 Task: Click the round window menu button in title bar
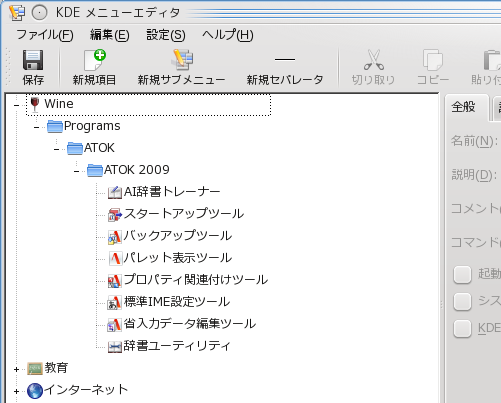[39, 13]
